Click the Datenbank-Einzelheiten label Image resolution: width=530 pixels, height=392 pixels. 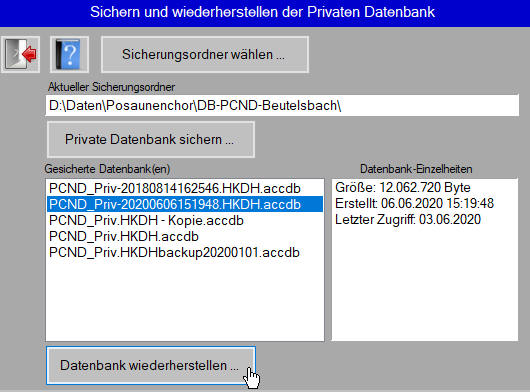[416, 169]
